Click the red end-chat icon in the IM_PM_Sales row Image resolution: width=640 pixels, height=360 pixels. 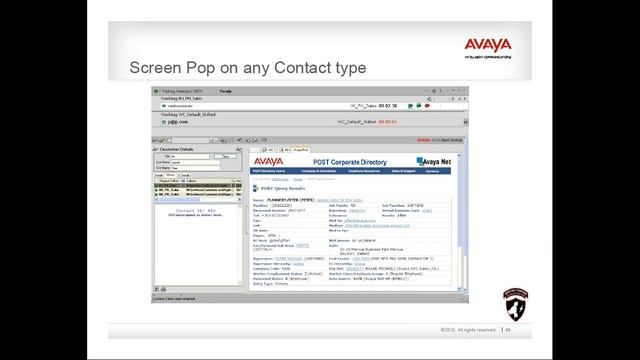427,106
